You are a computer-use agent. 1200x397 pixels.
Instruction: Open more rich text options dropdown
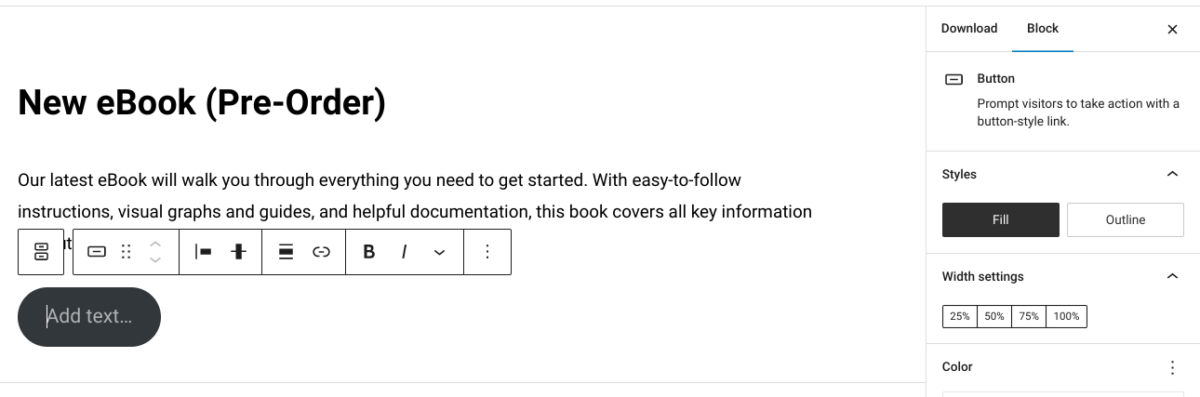439,252
